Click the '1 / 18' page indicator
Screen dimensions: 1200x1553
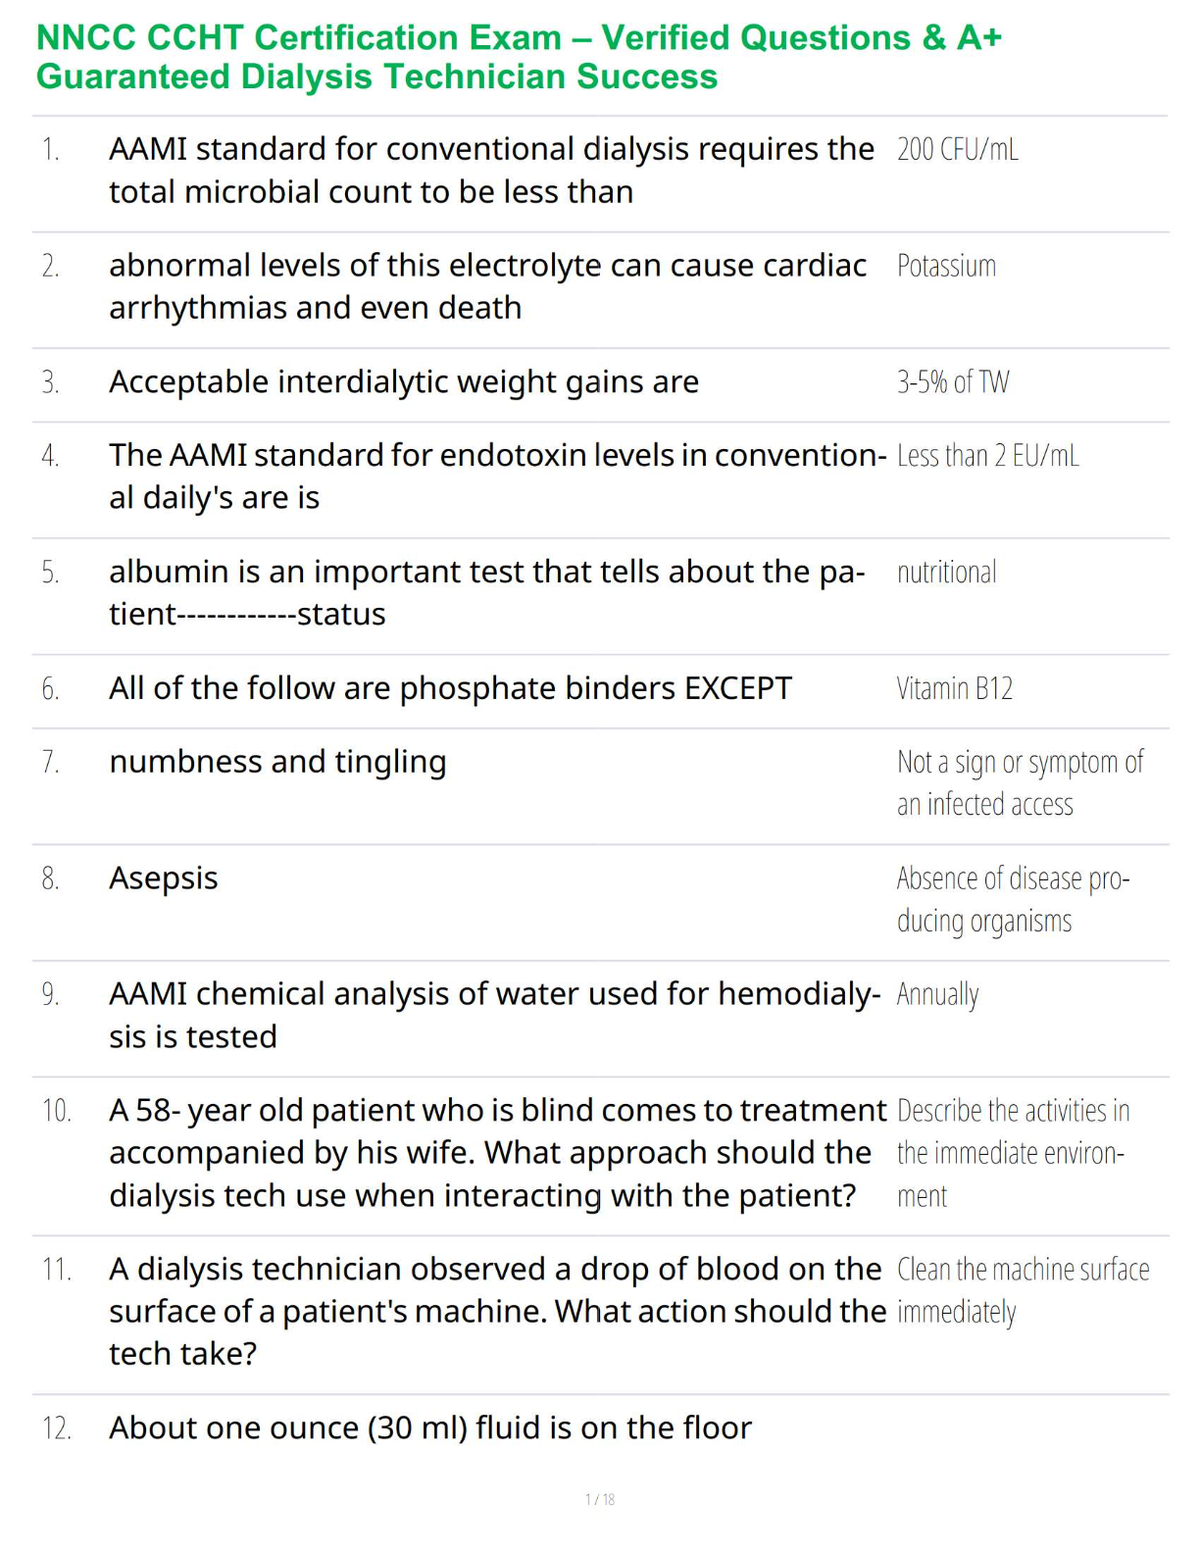[x=600, y=1499]
